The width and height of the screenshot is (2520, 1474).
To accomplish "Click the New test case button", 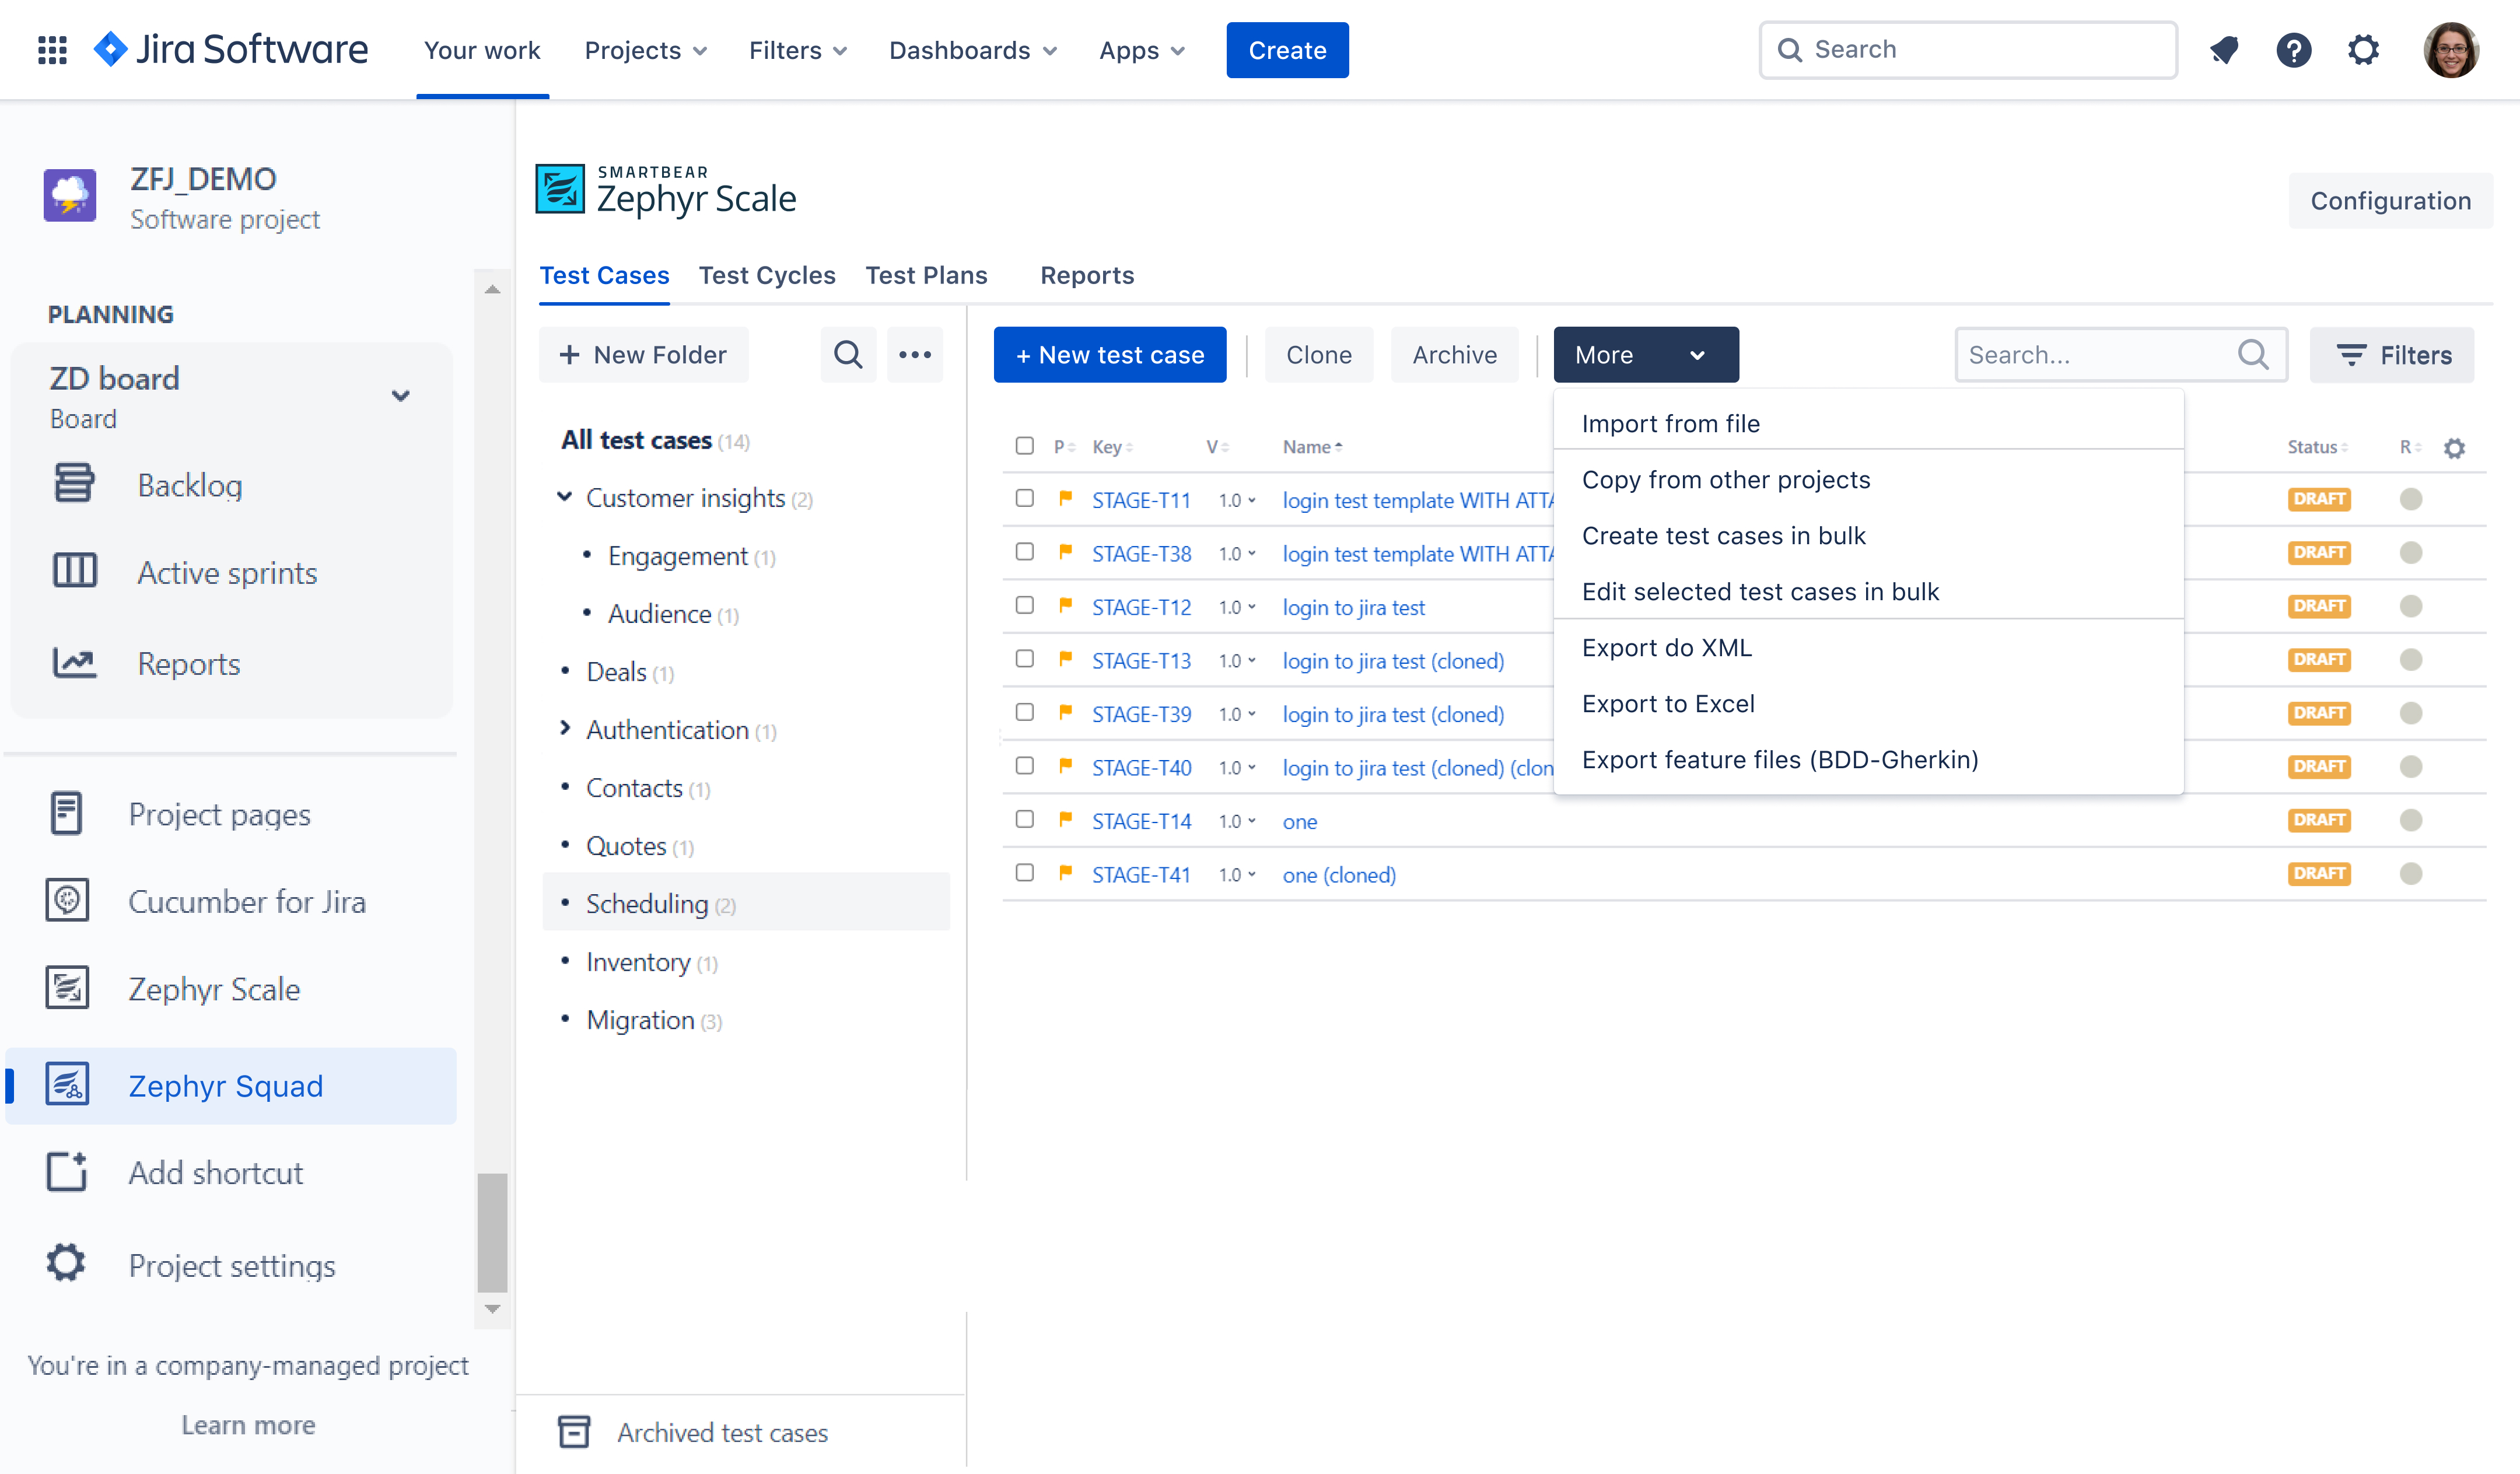I will coord(1110,355).
